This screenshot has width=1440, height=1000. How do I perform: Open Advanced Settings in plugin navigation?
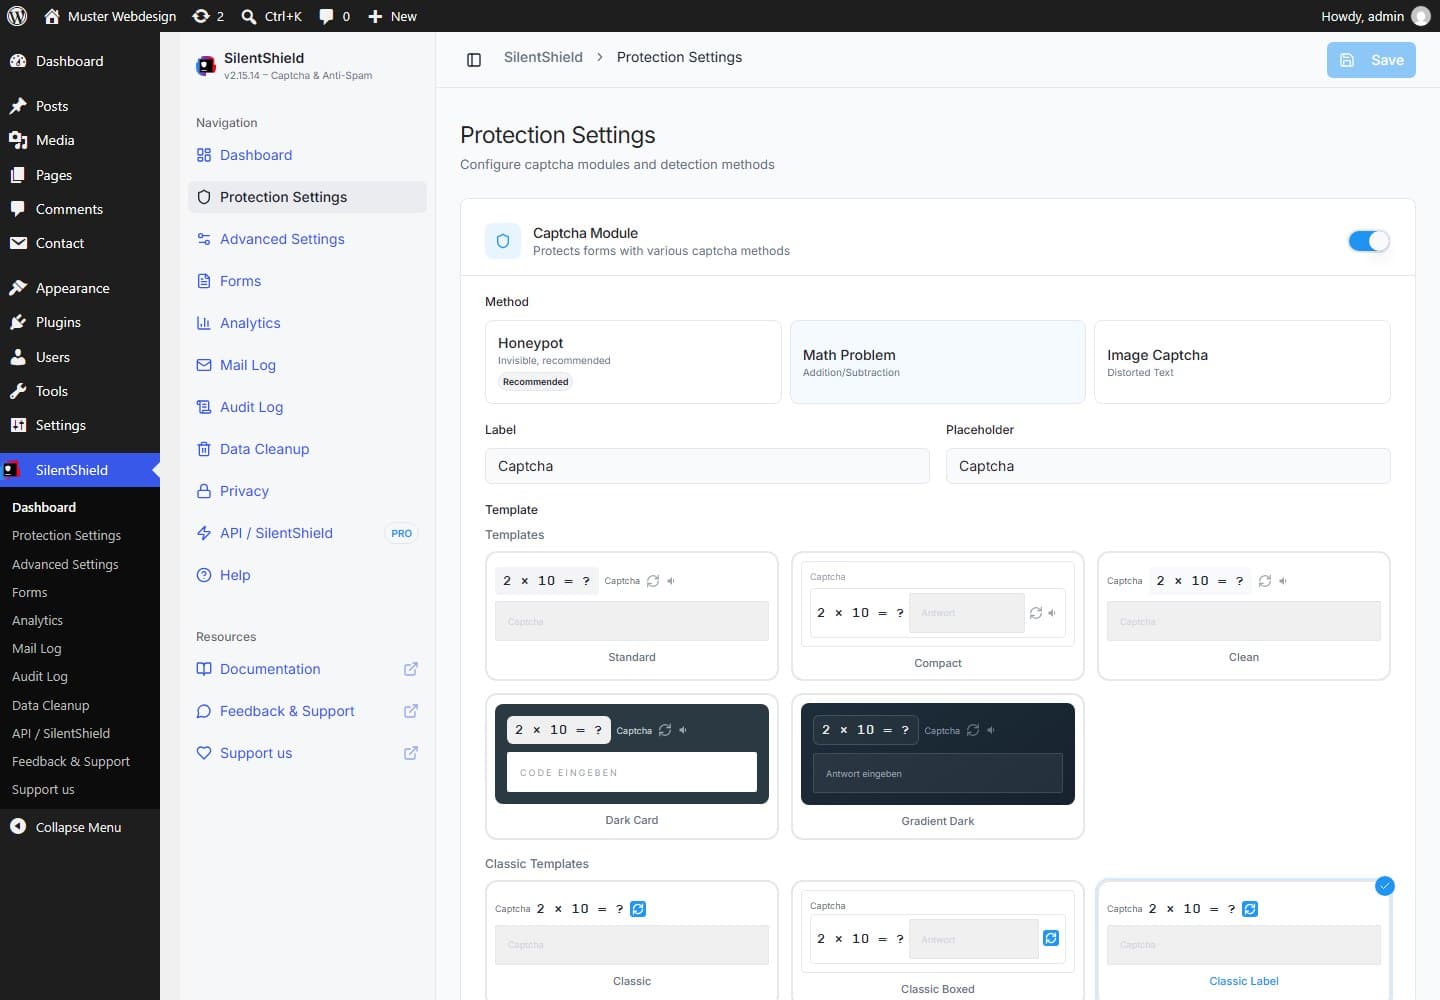coord(307,239)
